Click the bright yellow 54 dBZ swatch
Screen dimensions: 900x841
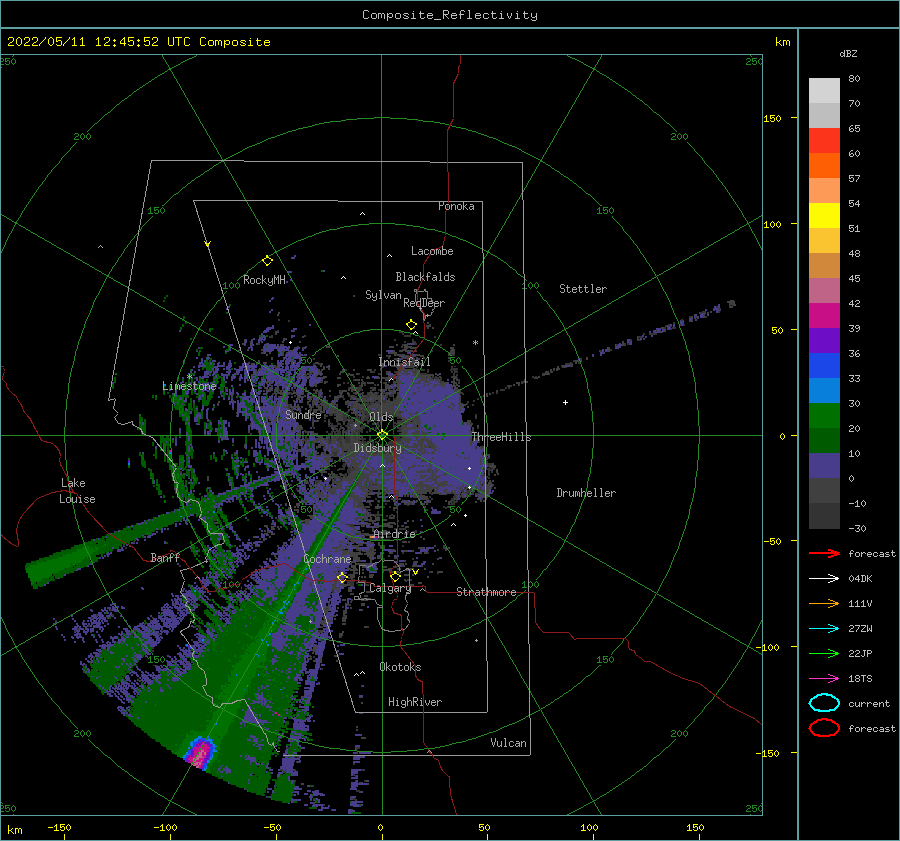click(824, 215)
